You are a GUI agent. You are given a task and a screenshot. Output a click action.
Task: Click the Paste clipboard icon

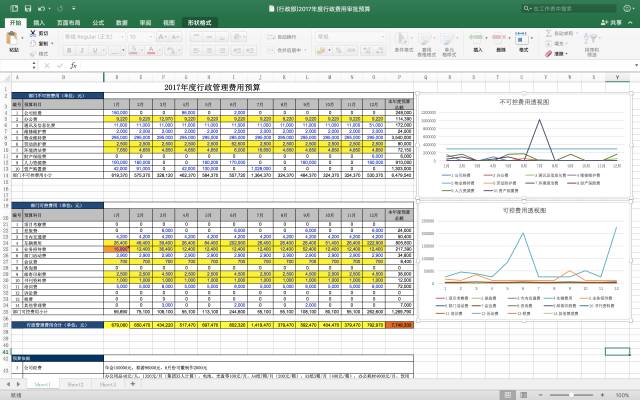(x=13, y=38)
